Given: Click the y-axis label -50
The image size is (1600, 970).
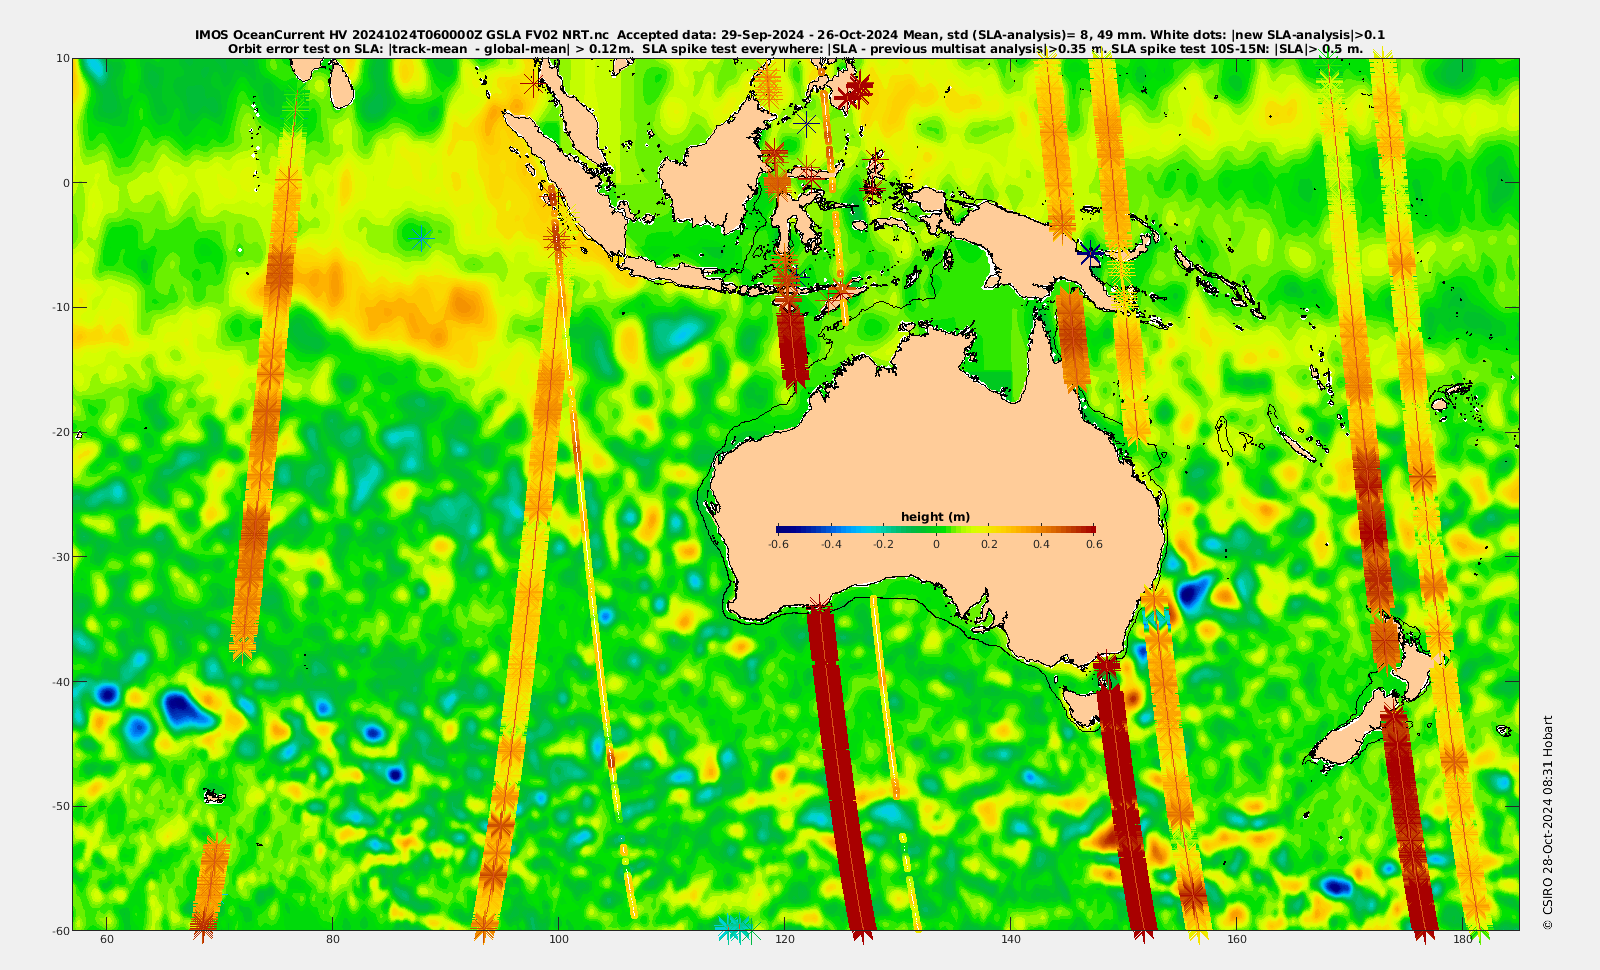Looking at the screenshot, I should (x=60, y=805).
